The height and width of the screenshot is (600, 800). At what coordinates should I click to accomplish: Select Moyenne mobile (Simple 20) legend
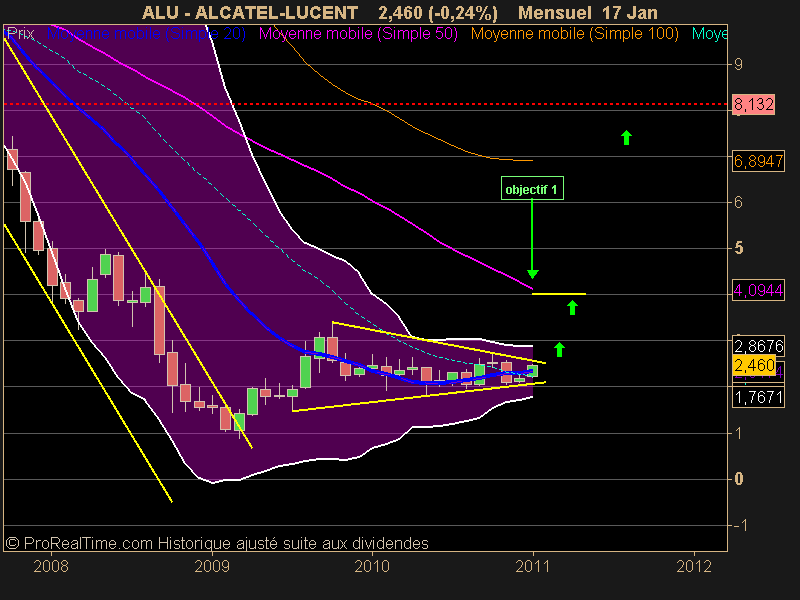(146, 34)
